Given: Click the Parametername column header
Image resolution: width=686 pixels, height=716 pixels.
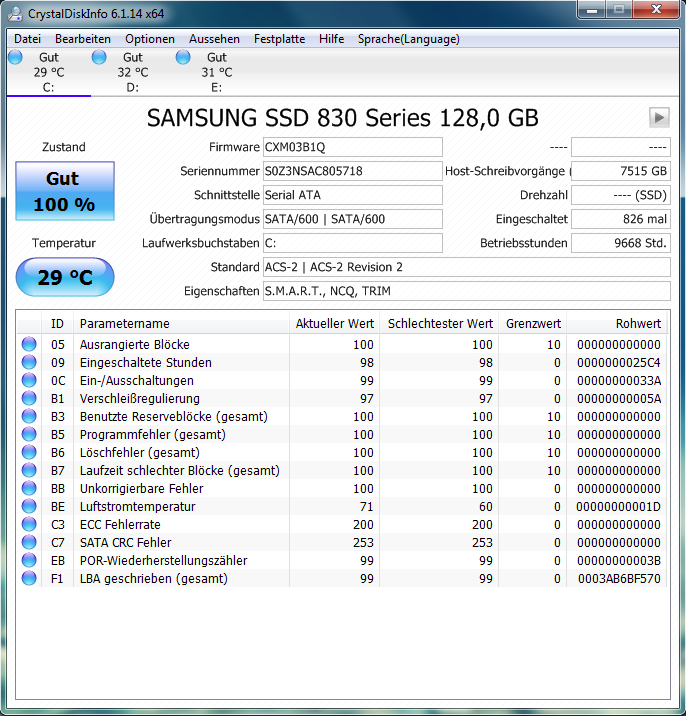Looking at the screenshot, I should tap(181, 324).
